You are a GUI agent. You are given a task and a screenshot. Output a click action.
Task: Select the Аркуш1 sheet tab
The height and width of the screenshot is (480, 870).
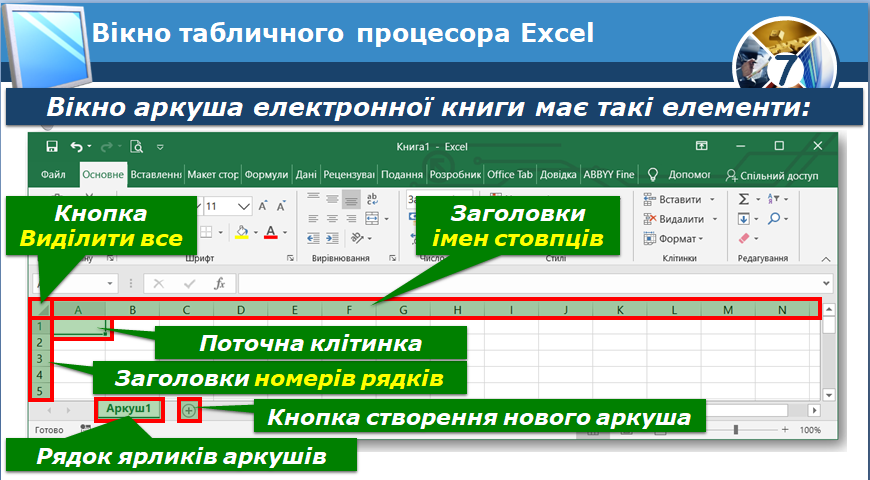pos(129,410)
